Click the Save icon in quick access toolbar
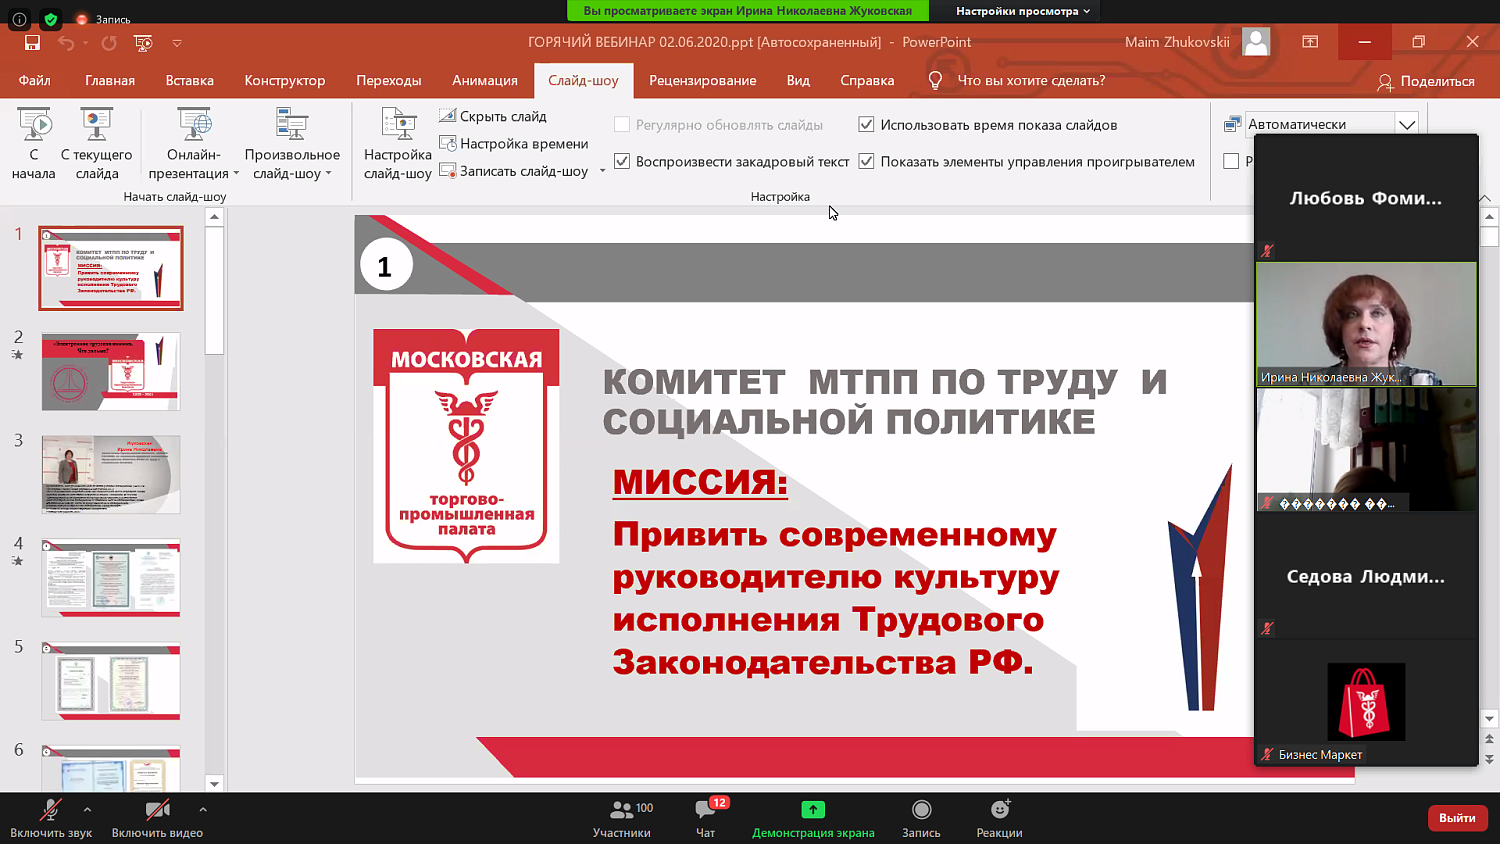The width and height of the screenshot is (1500, 844). click(32, 42)
